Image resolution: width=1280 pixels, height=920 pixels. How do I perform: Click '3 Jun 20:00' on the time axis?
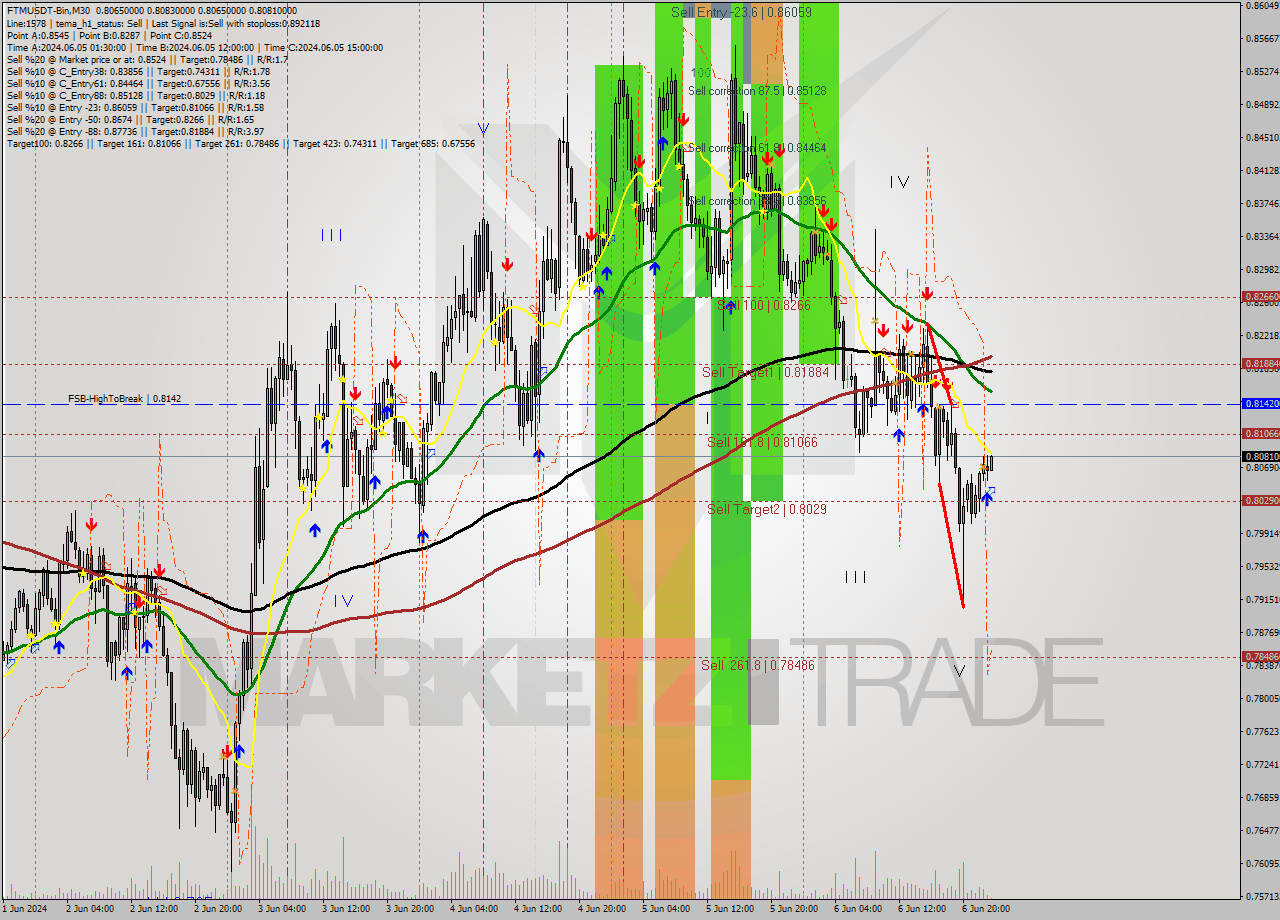pos(409,909)
